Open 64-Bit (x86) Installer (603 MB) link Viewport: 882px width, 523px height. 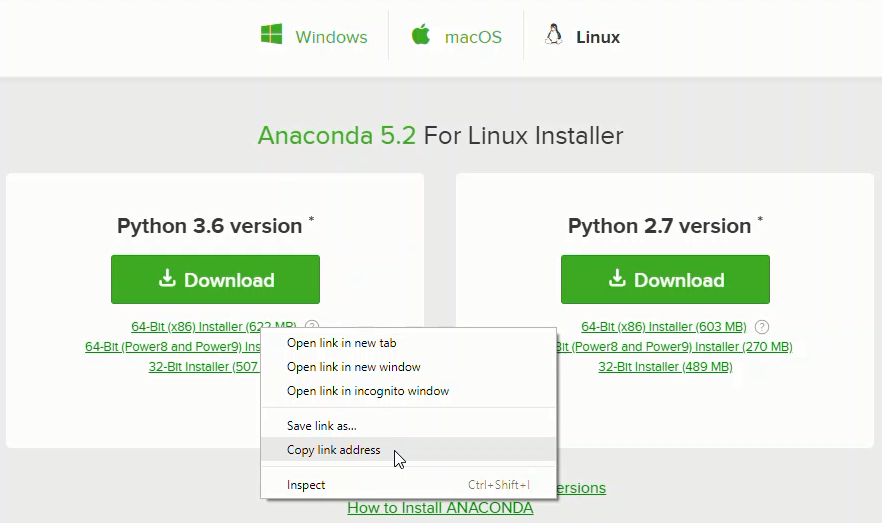point(664,327)
